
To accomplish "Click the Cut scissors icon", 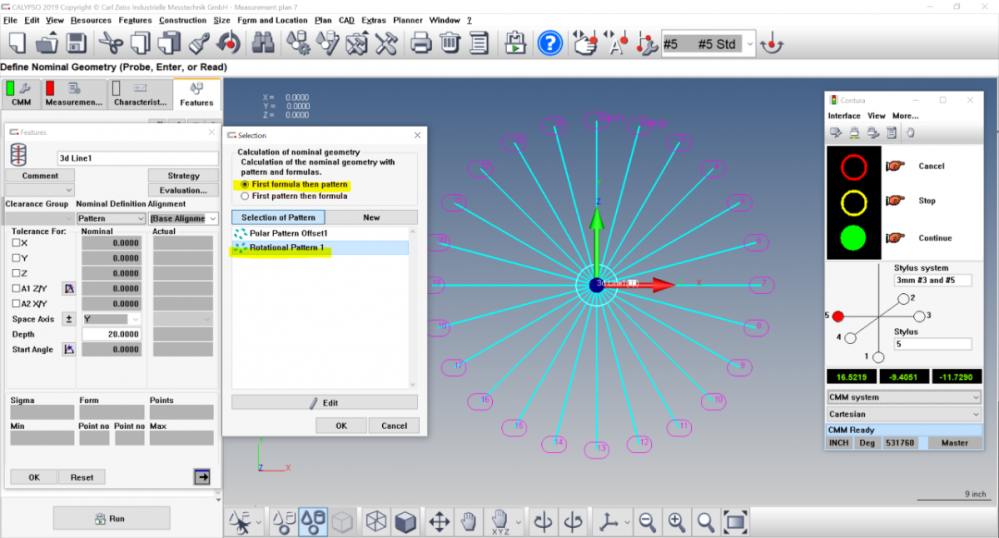I will point(110,44).
